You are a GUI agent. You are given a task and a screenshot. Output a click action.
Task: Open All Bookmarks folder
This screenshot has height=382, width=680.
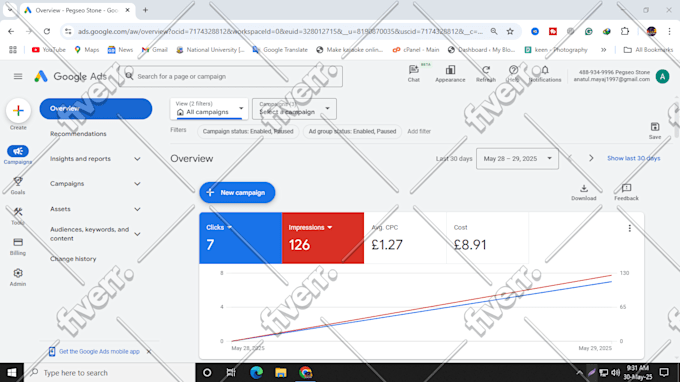648,50
